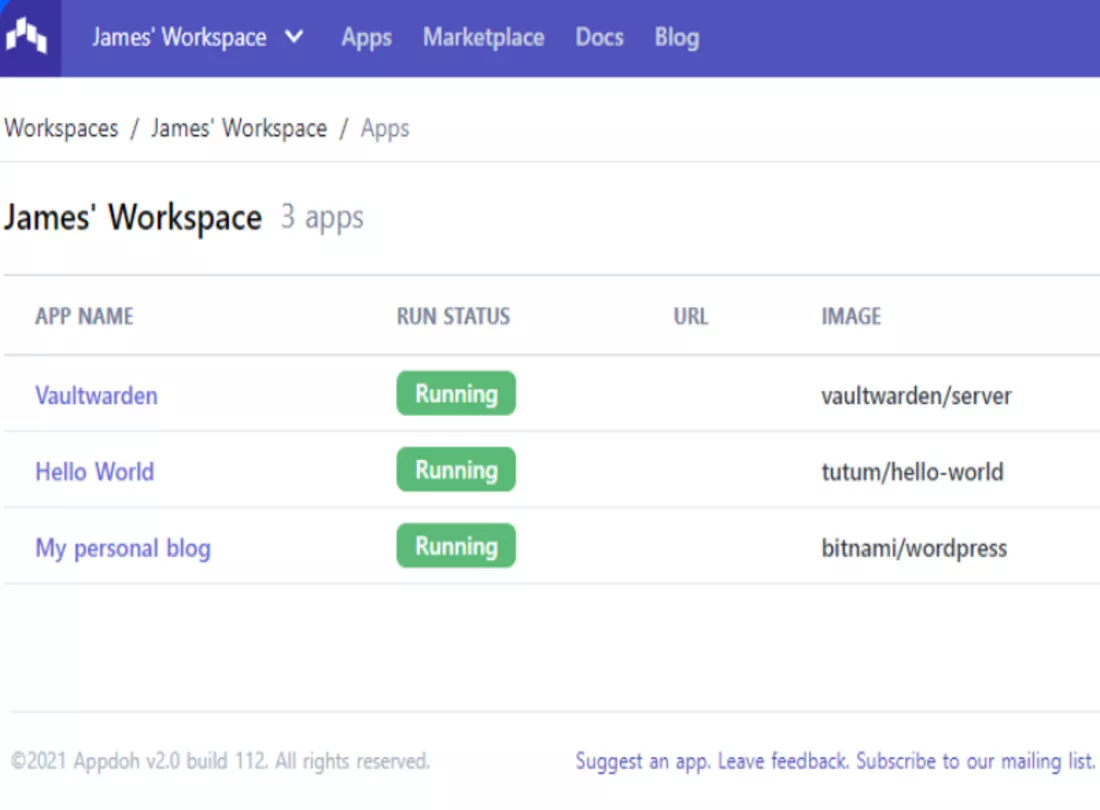1100x810 pixels.
Task: Select James' Workspace in the breadcrumb
Action: coord(239,129)
